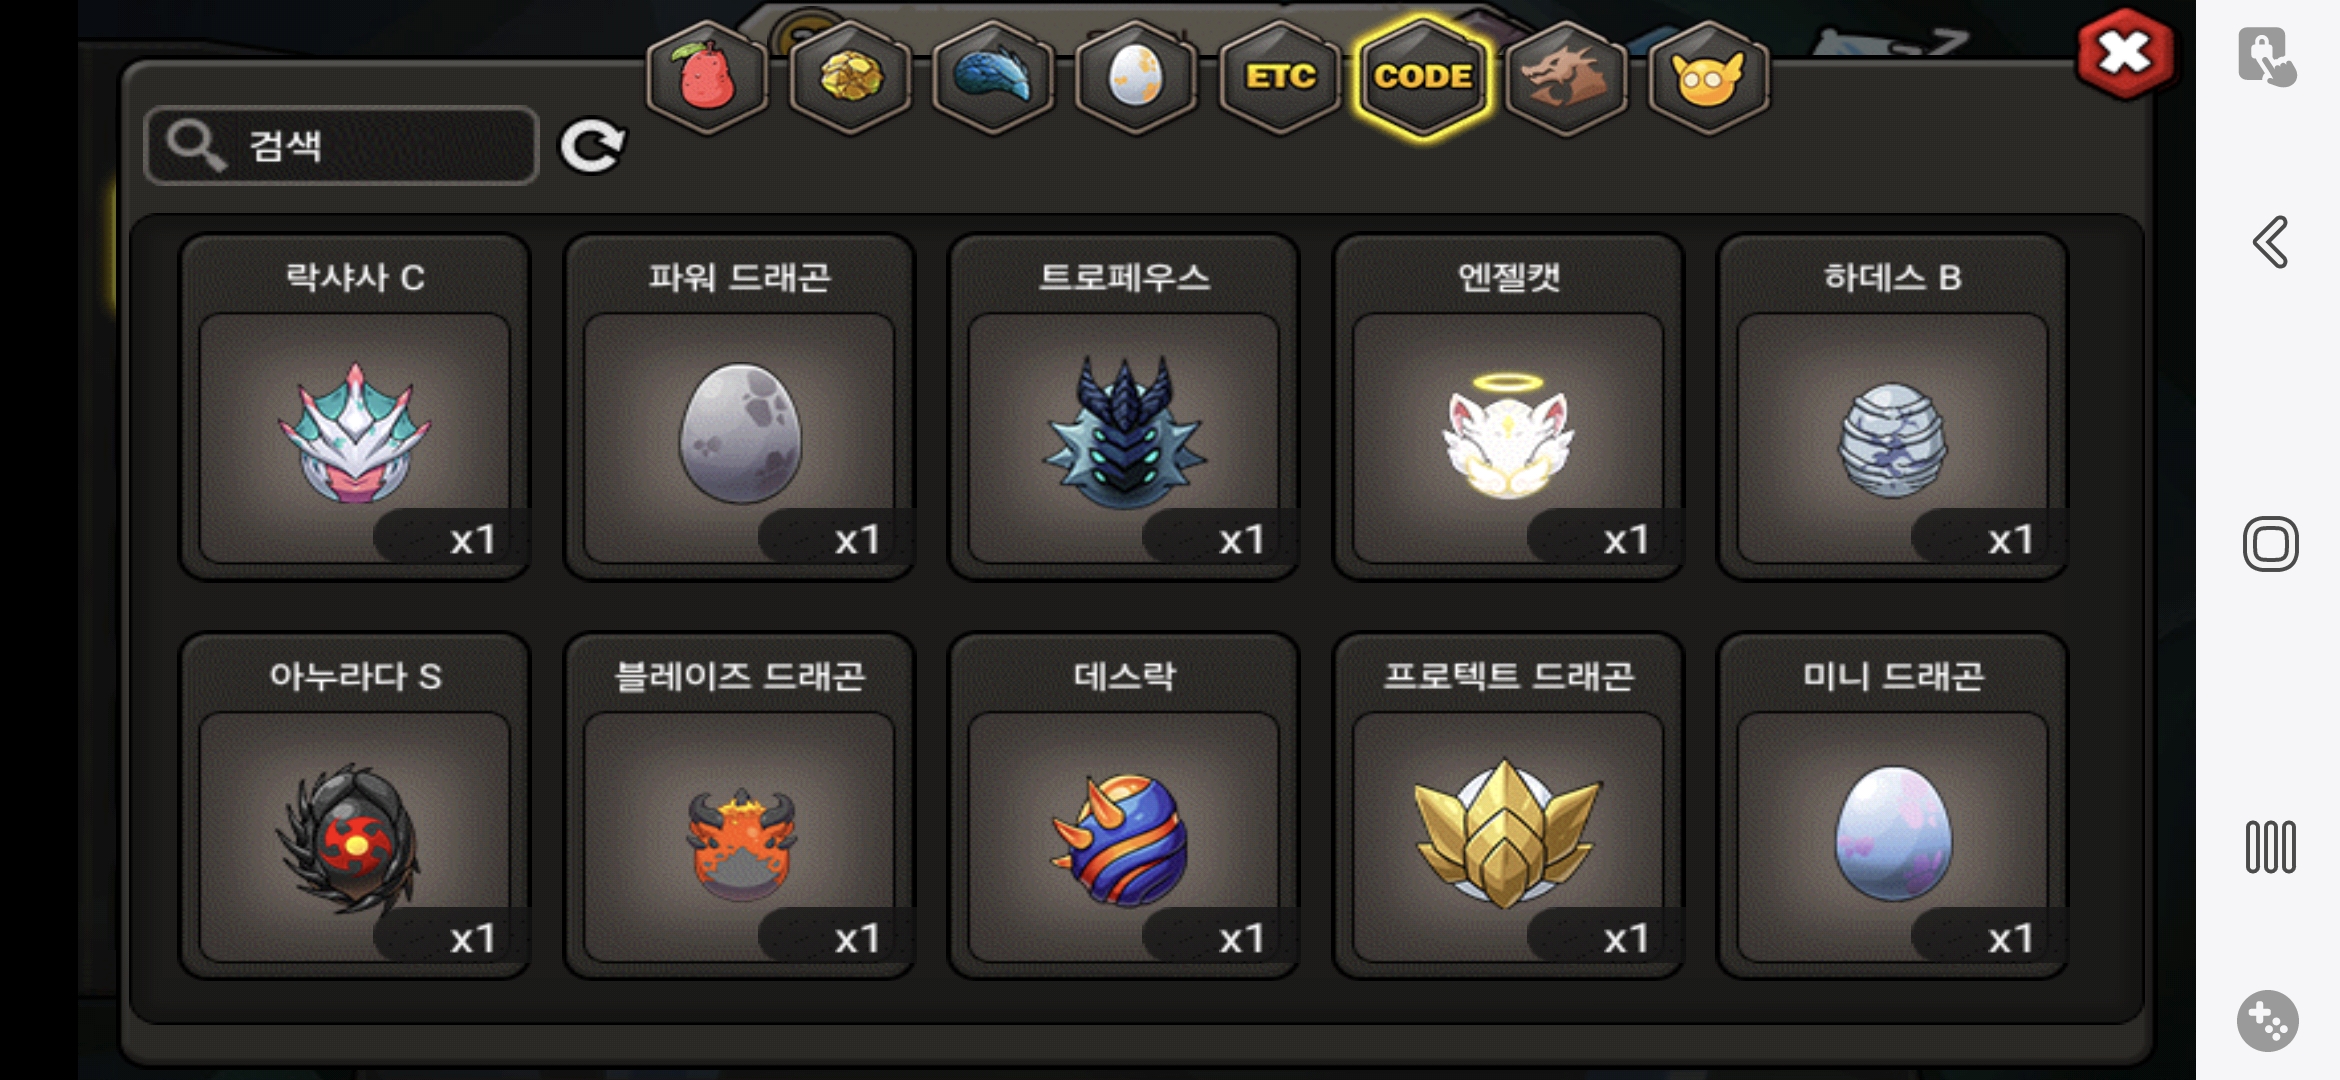Select the CODE tab

click(1423, 78)
